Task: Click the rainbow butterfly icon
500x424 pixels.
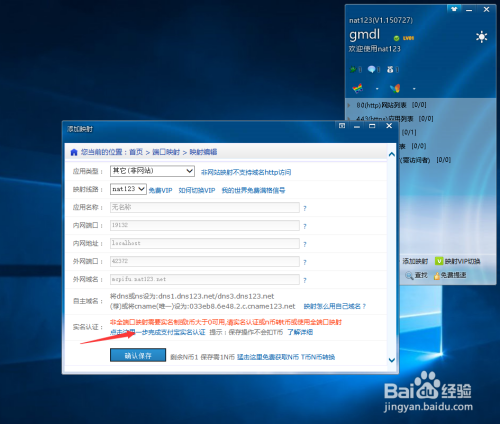Action: [358, 89]
